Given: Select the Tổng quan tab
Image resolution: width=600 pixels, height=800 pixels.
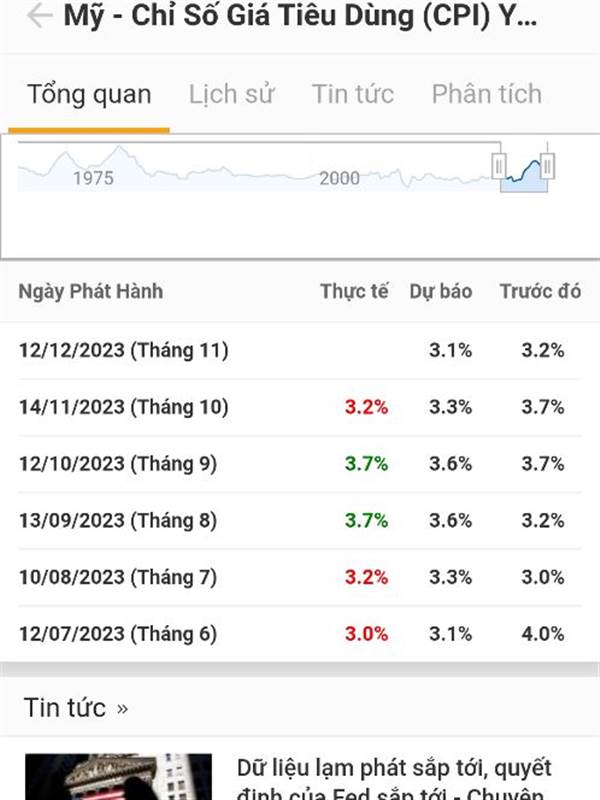Looking at the screenshot, I should click(89, 95).
